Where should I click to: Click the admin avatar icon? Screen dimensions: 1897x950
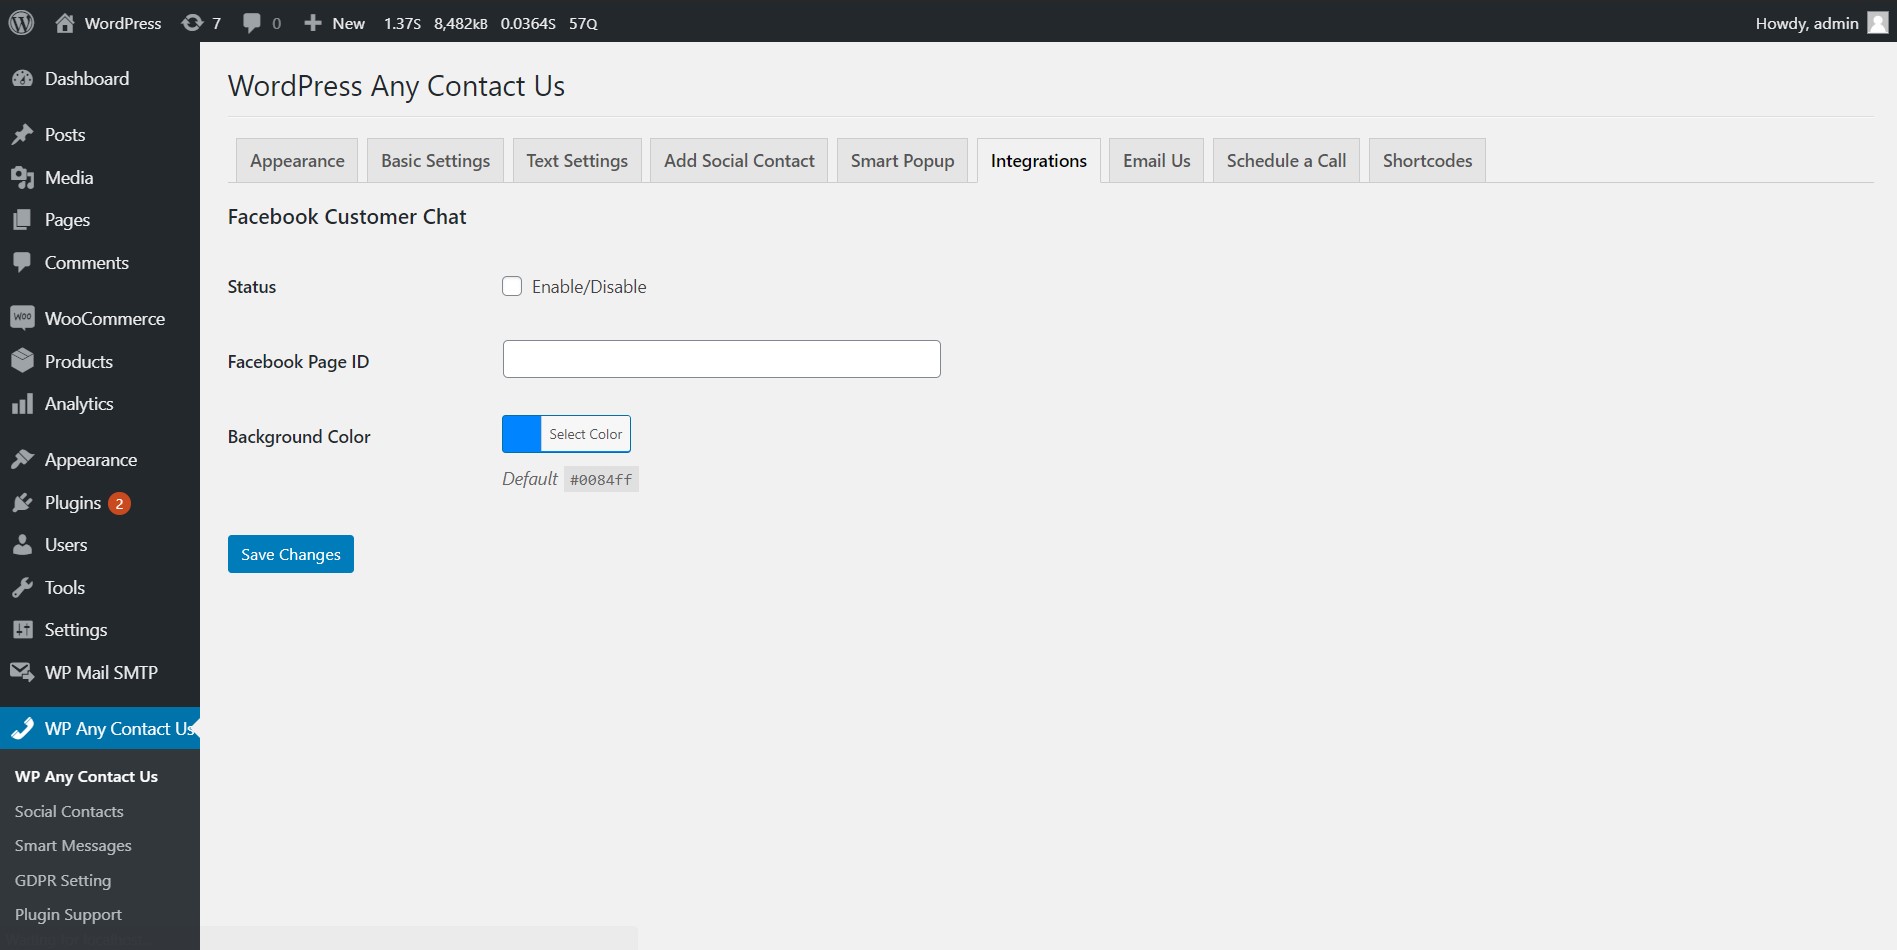point(1878,23)
